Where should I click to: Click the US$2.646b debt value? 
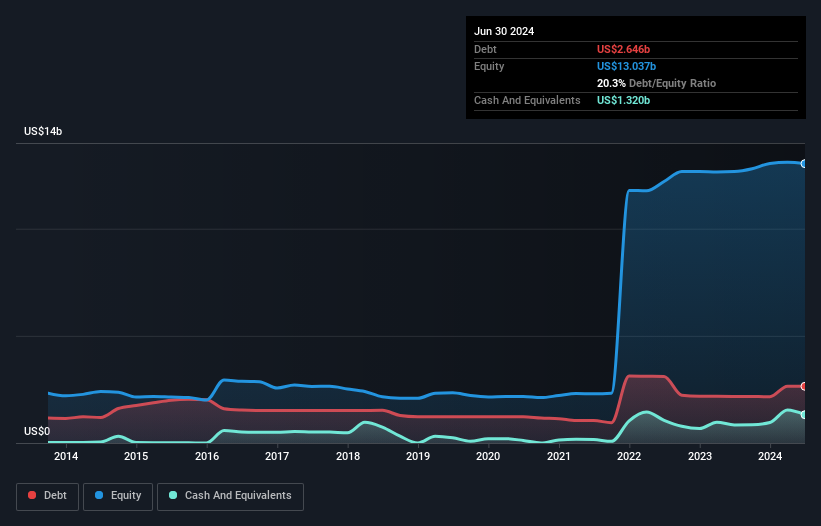click(623, 49)
